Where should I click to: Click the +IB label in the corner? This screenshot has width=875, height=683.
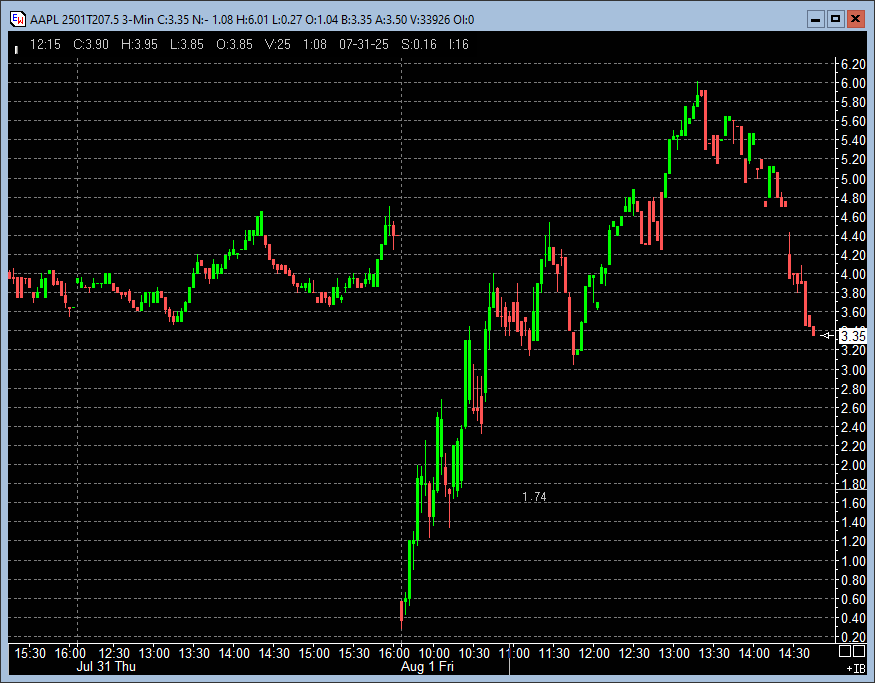(x=855, y=668)
